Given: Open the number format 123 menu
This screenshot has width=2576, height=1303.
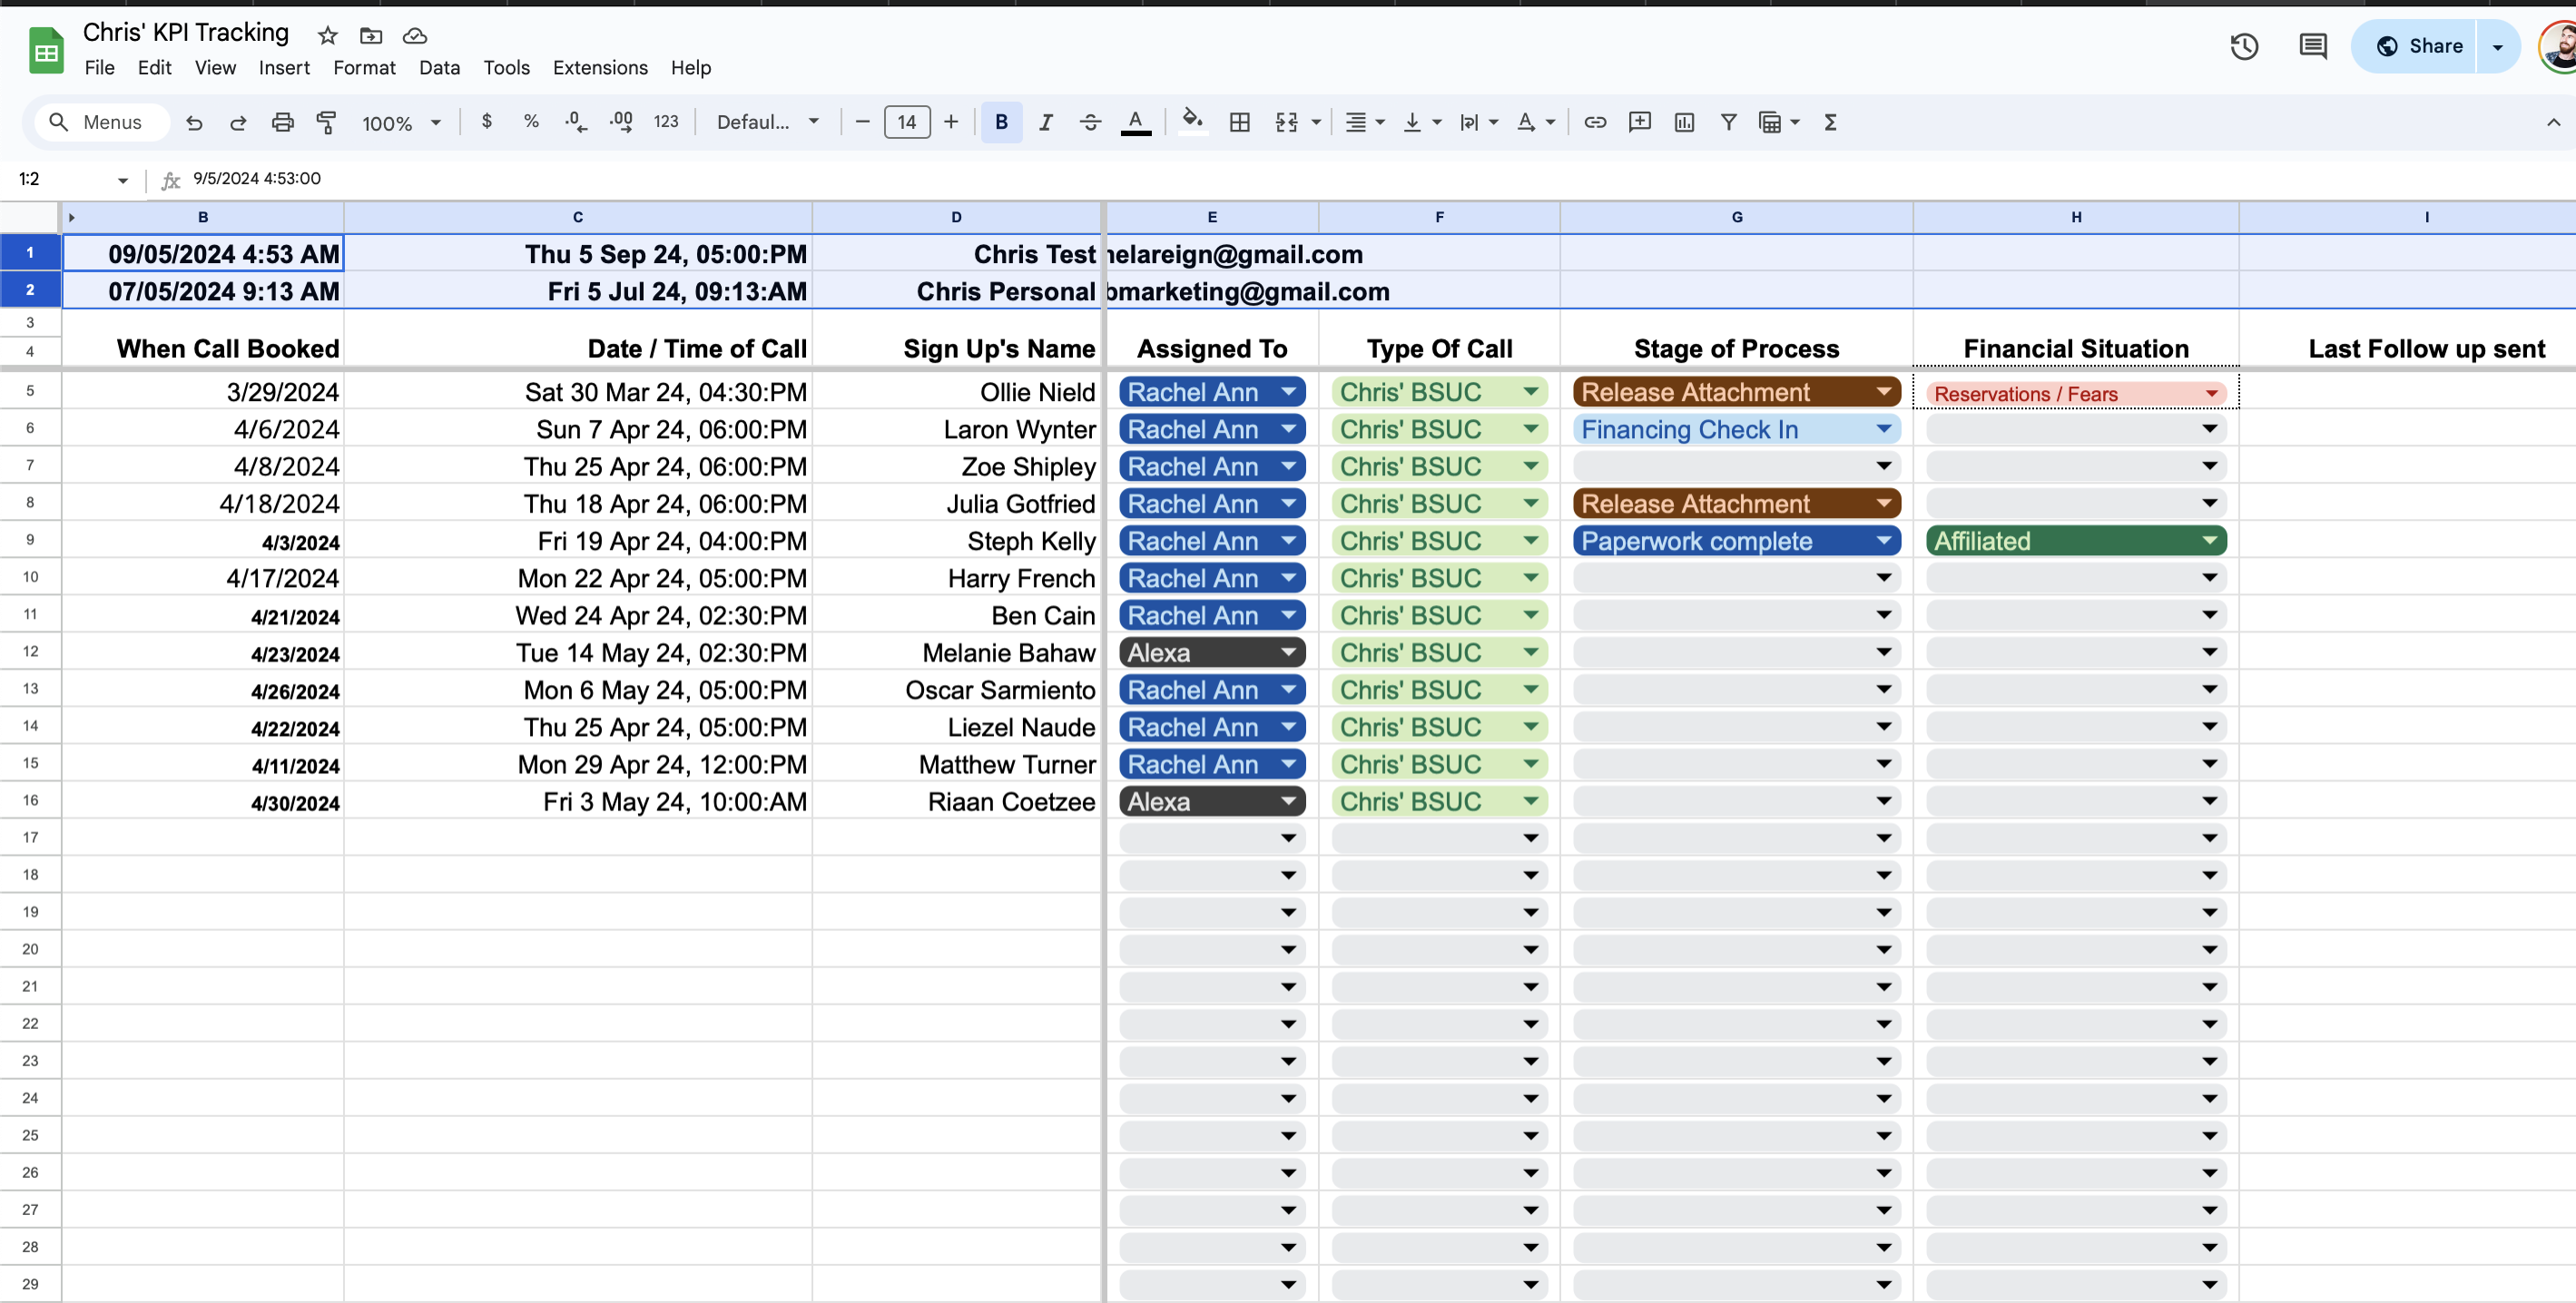Looking at the screenshot, I should pyautogui.click(x=666, y=122).
